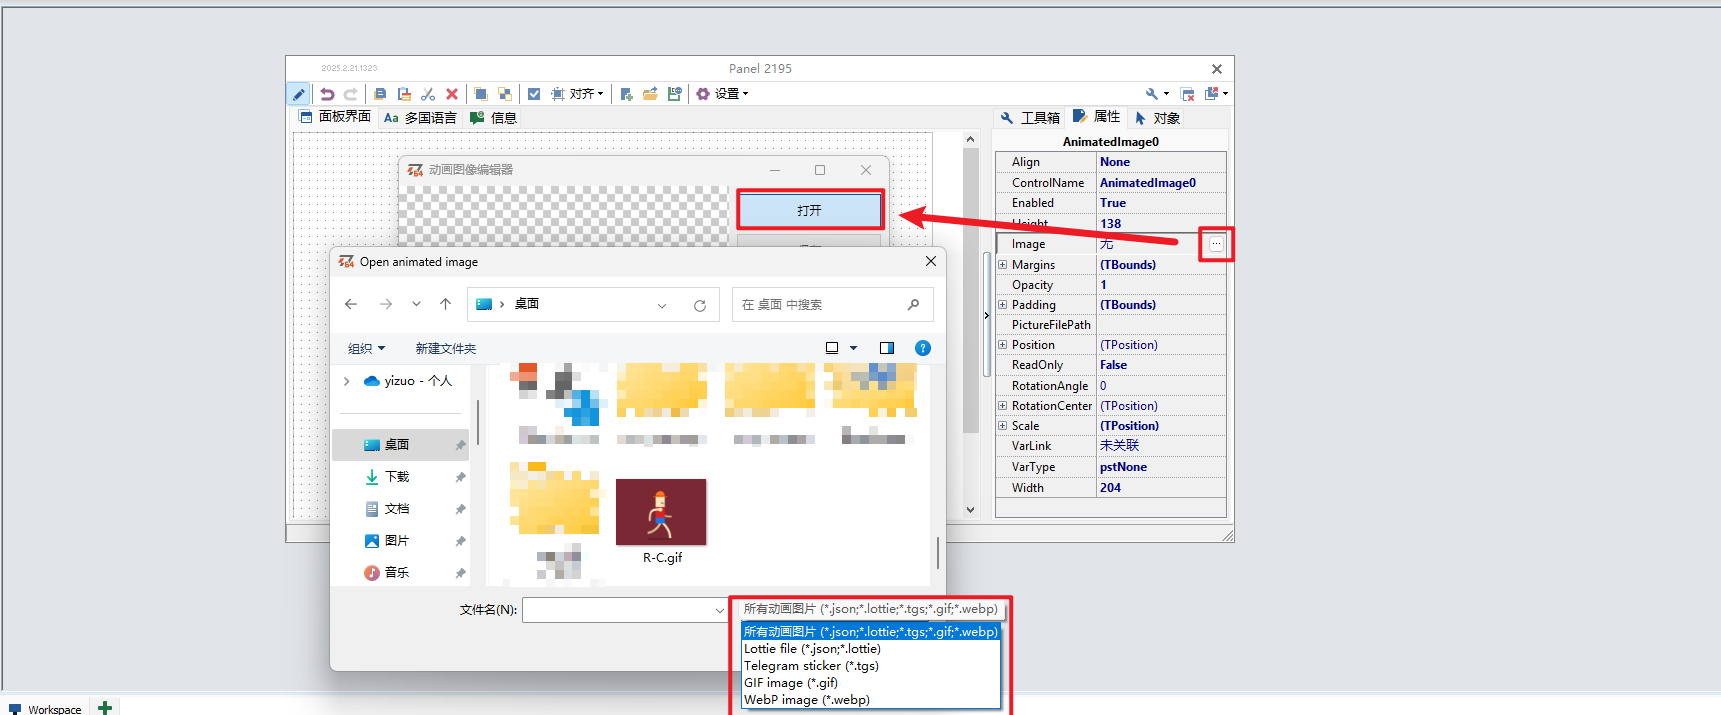The height and width of the screenshot is (715, 1721).
Task: Click the blue checkmark toolbar icon
Action: point(534,94)
